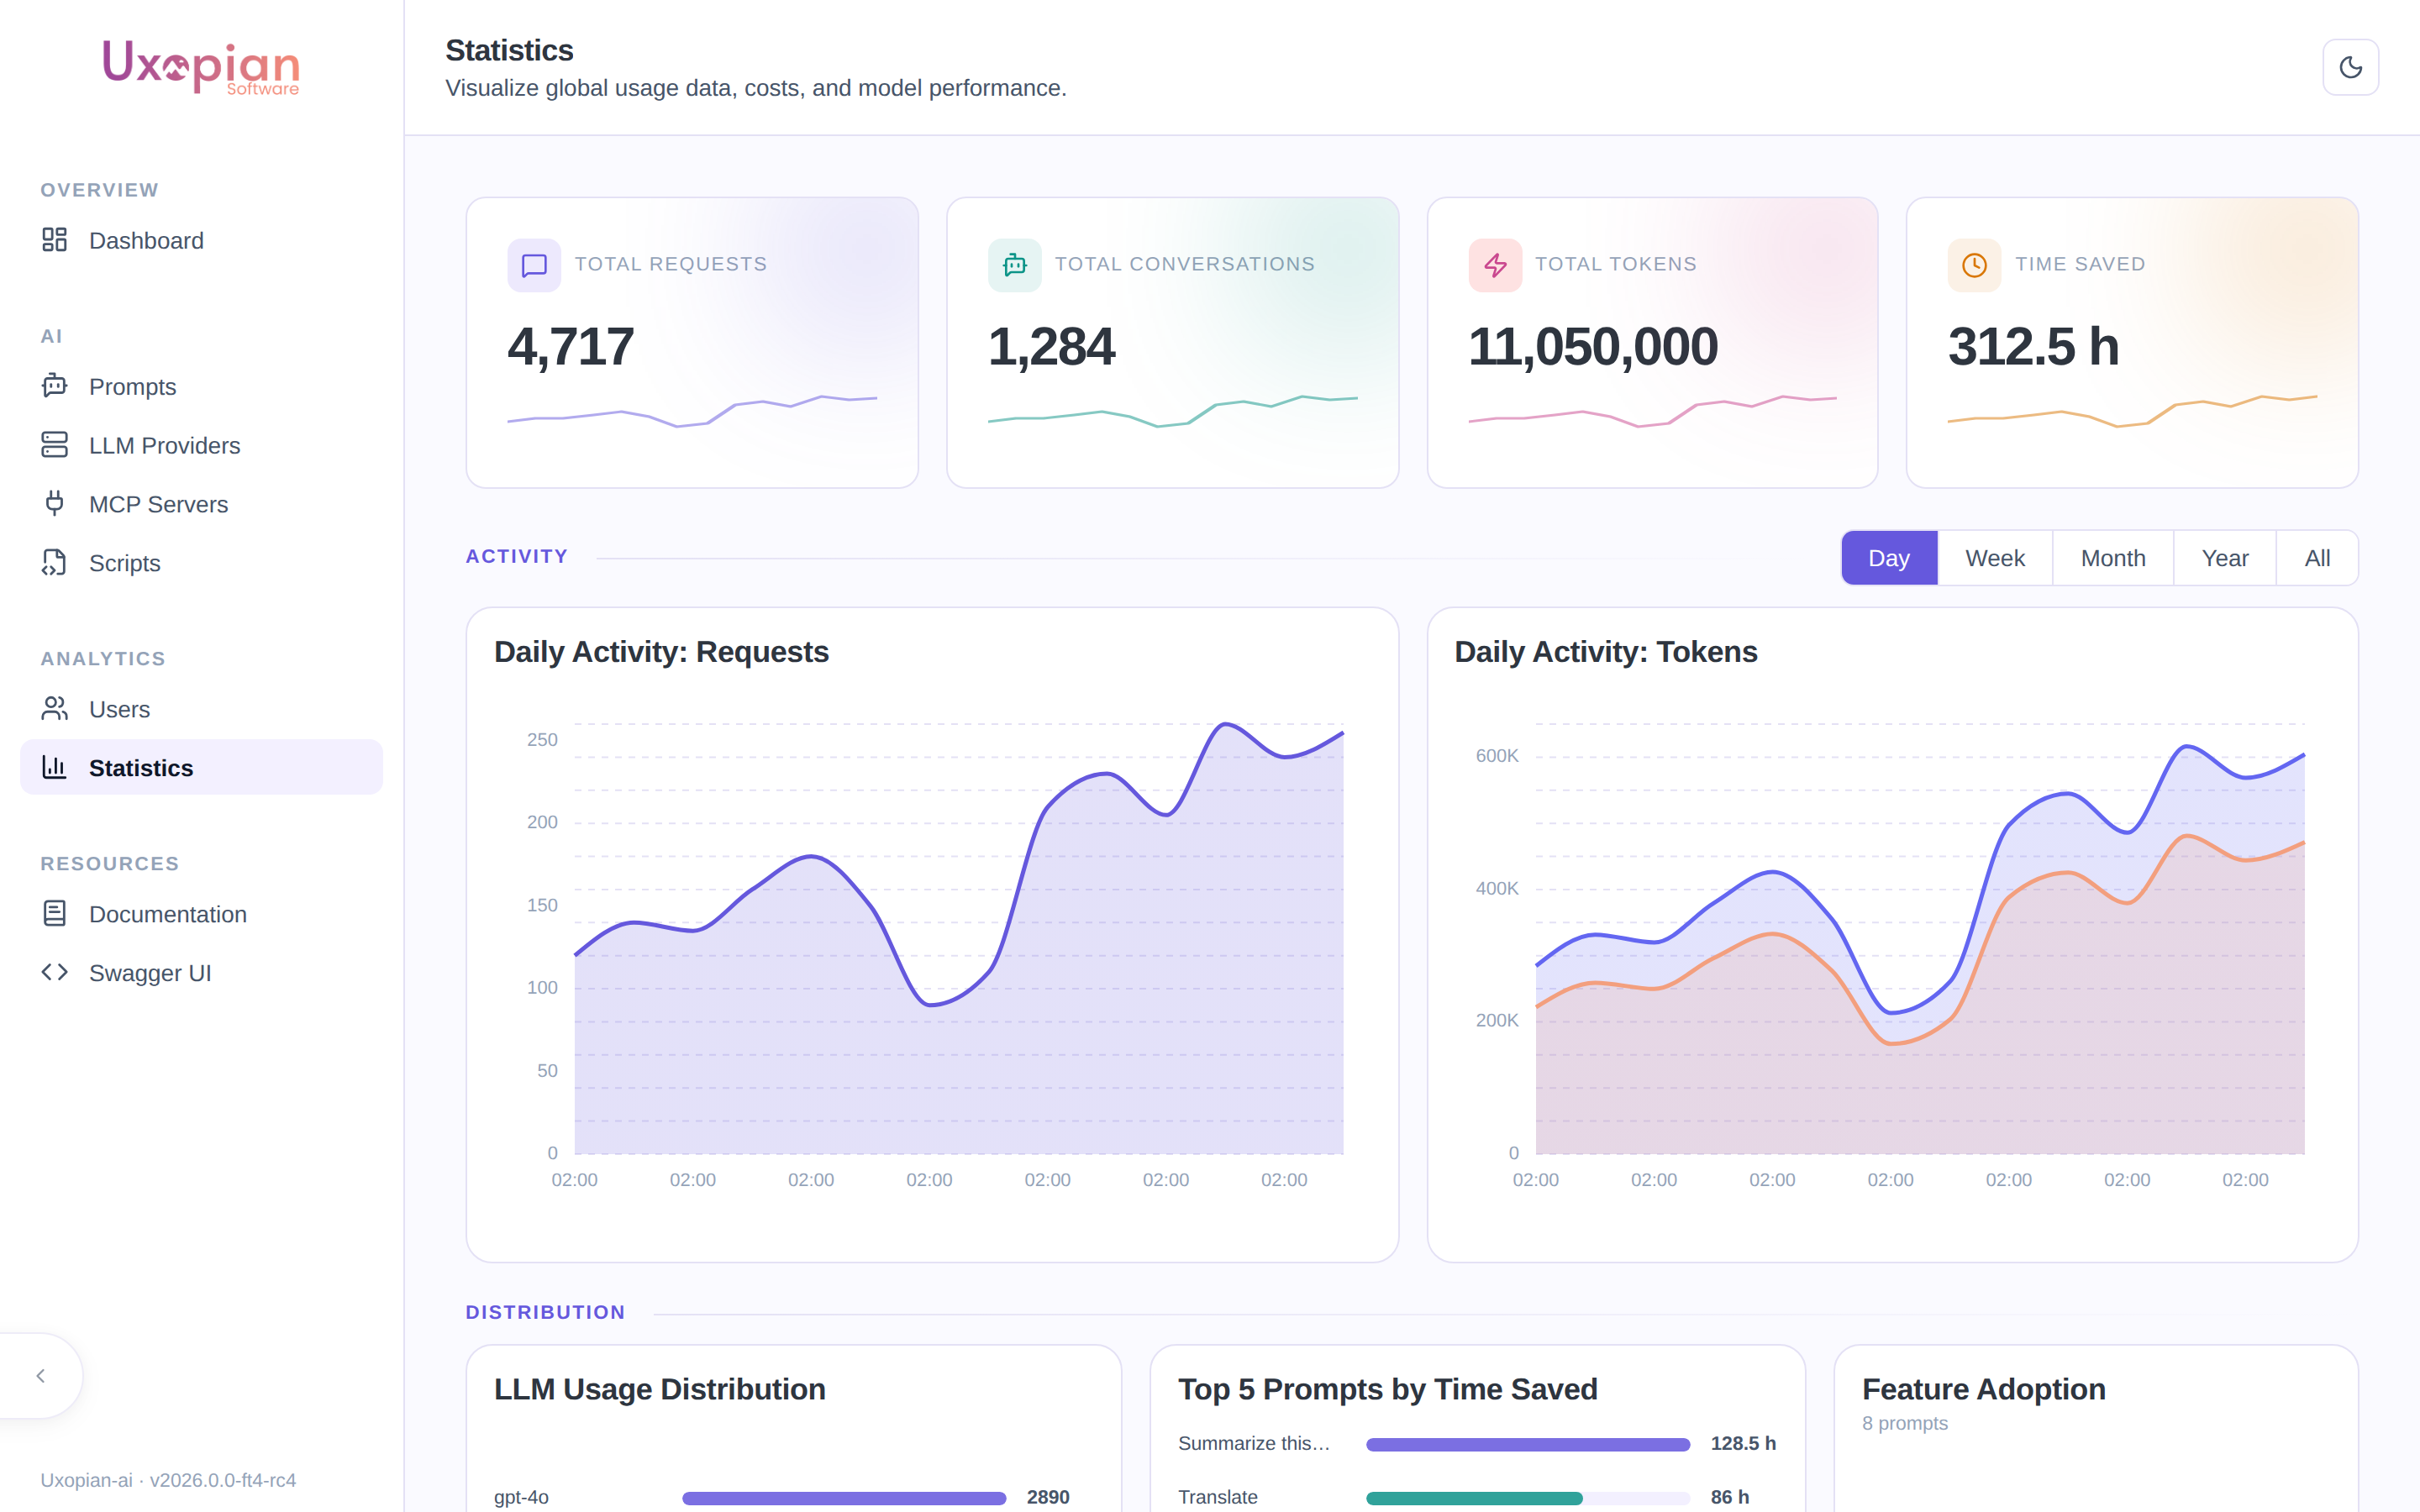Select the Day time range
The width and height of the screenshot is (2420, 1512).
coord(1889,558)
